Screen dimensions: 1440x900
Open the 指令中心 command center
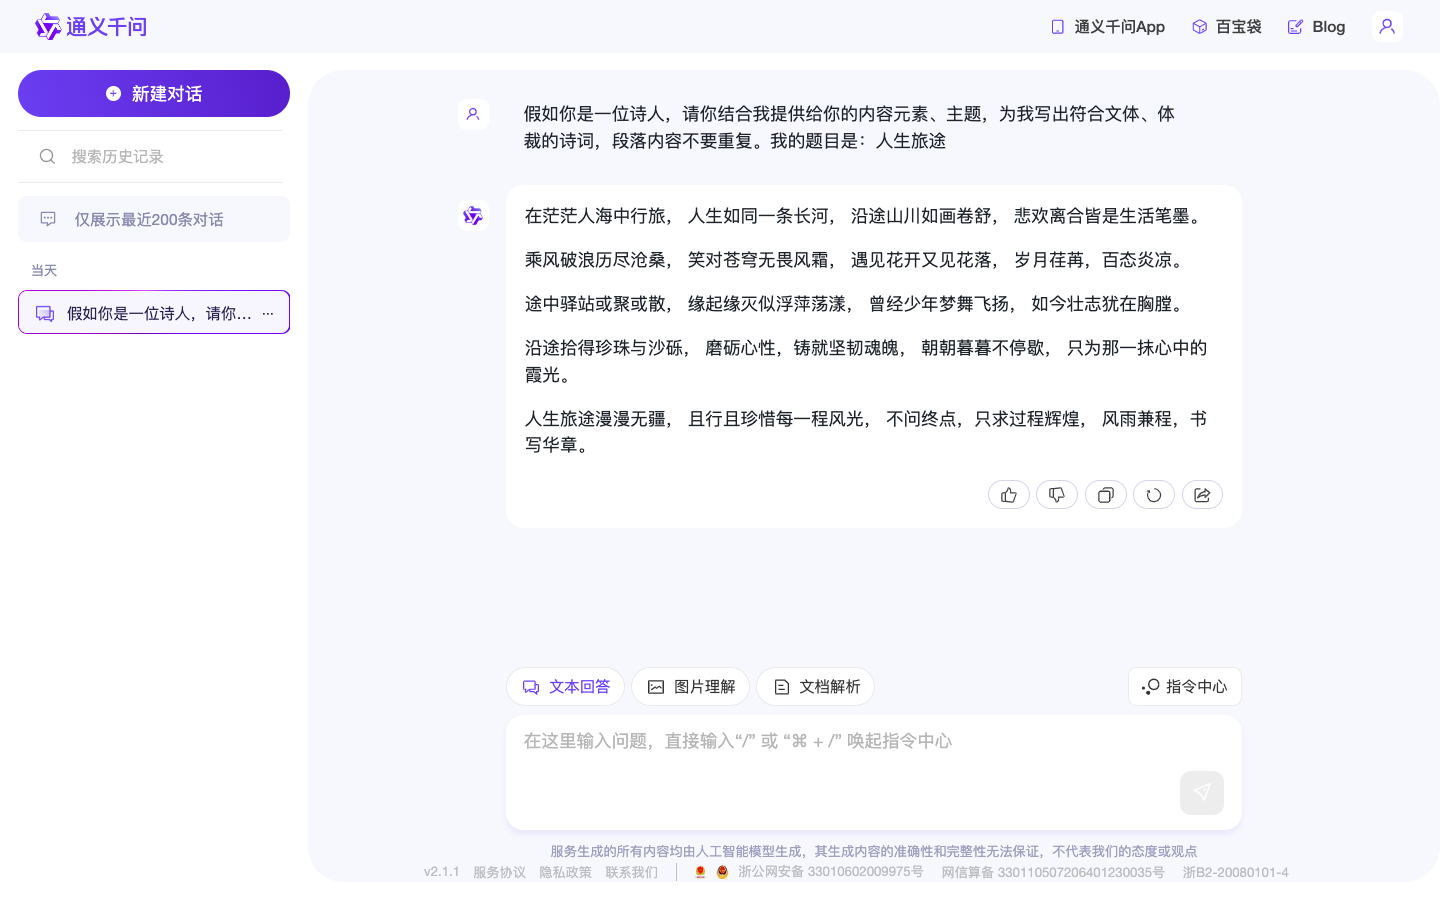pos(1185,686)
